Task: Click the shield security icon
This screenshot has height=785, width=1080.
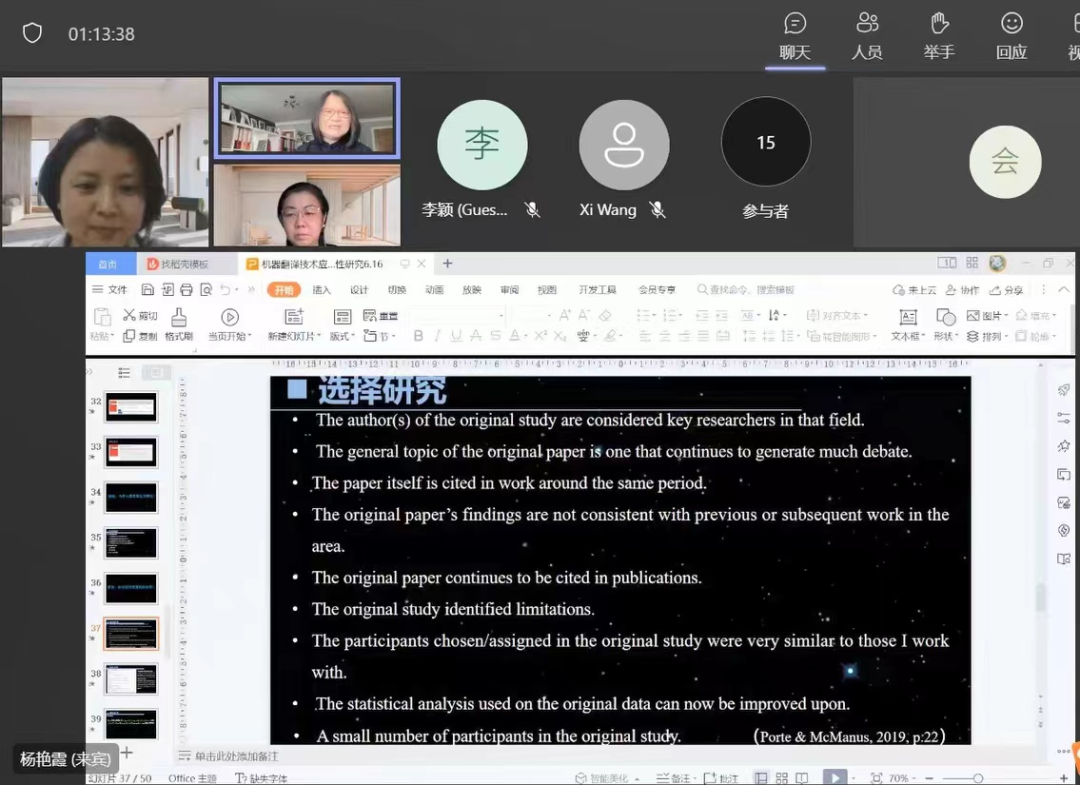Action: coord(32,34)
